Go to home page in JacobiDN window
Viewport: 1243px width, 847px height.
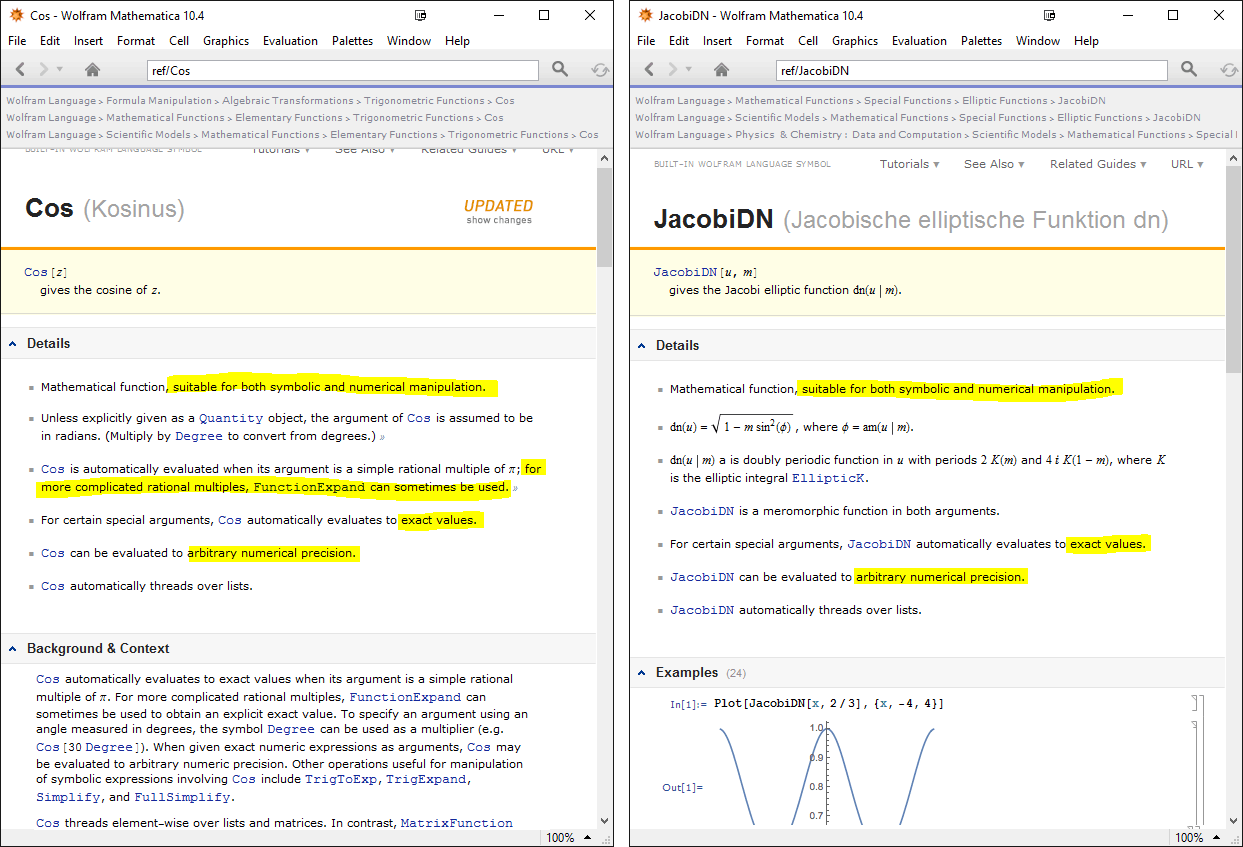[x=721, y=69]
